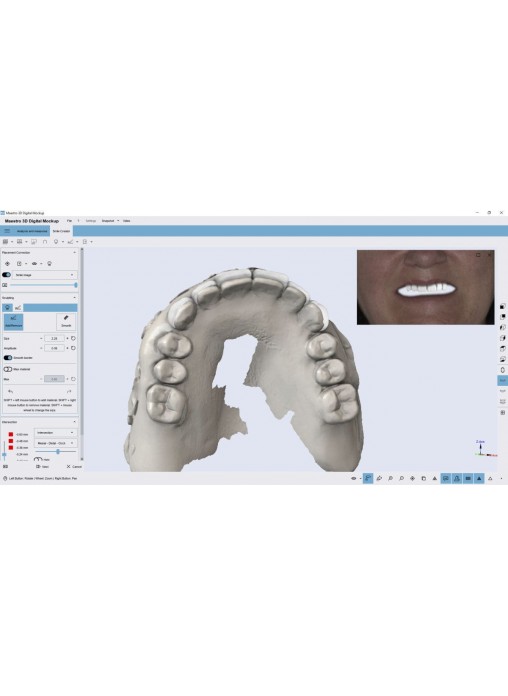
Task: Reset the Size value with its reset icon
Action: tap(73, 338)
